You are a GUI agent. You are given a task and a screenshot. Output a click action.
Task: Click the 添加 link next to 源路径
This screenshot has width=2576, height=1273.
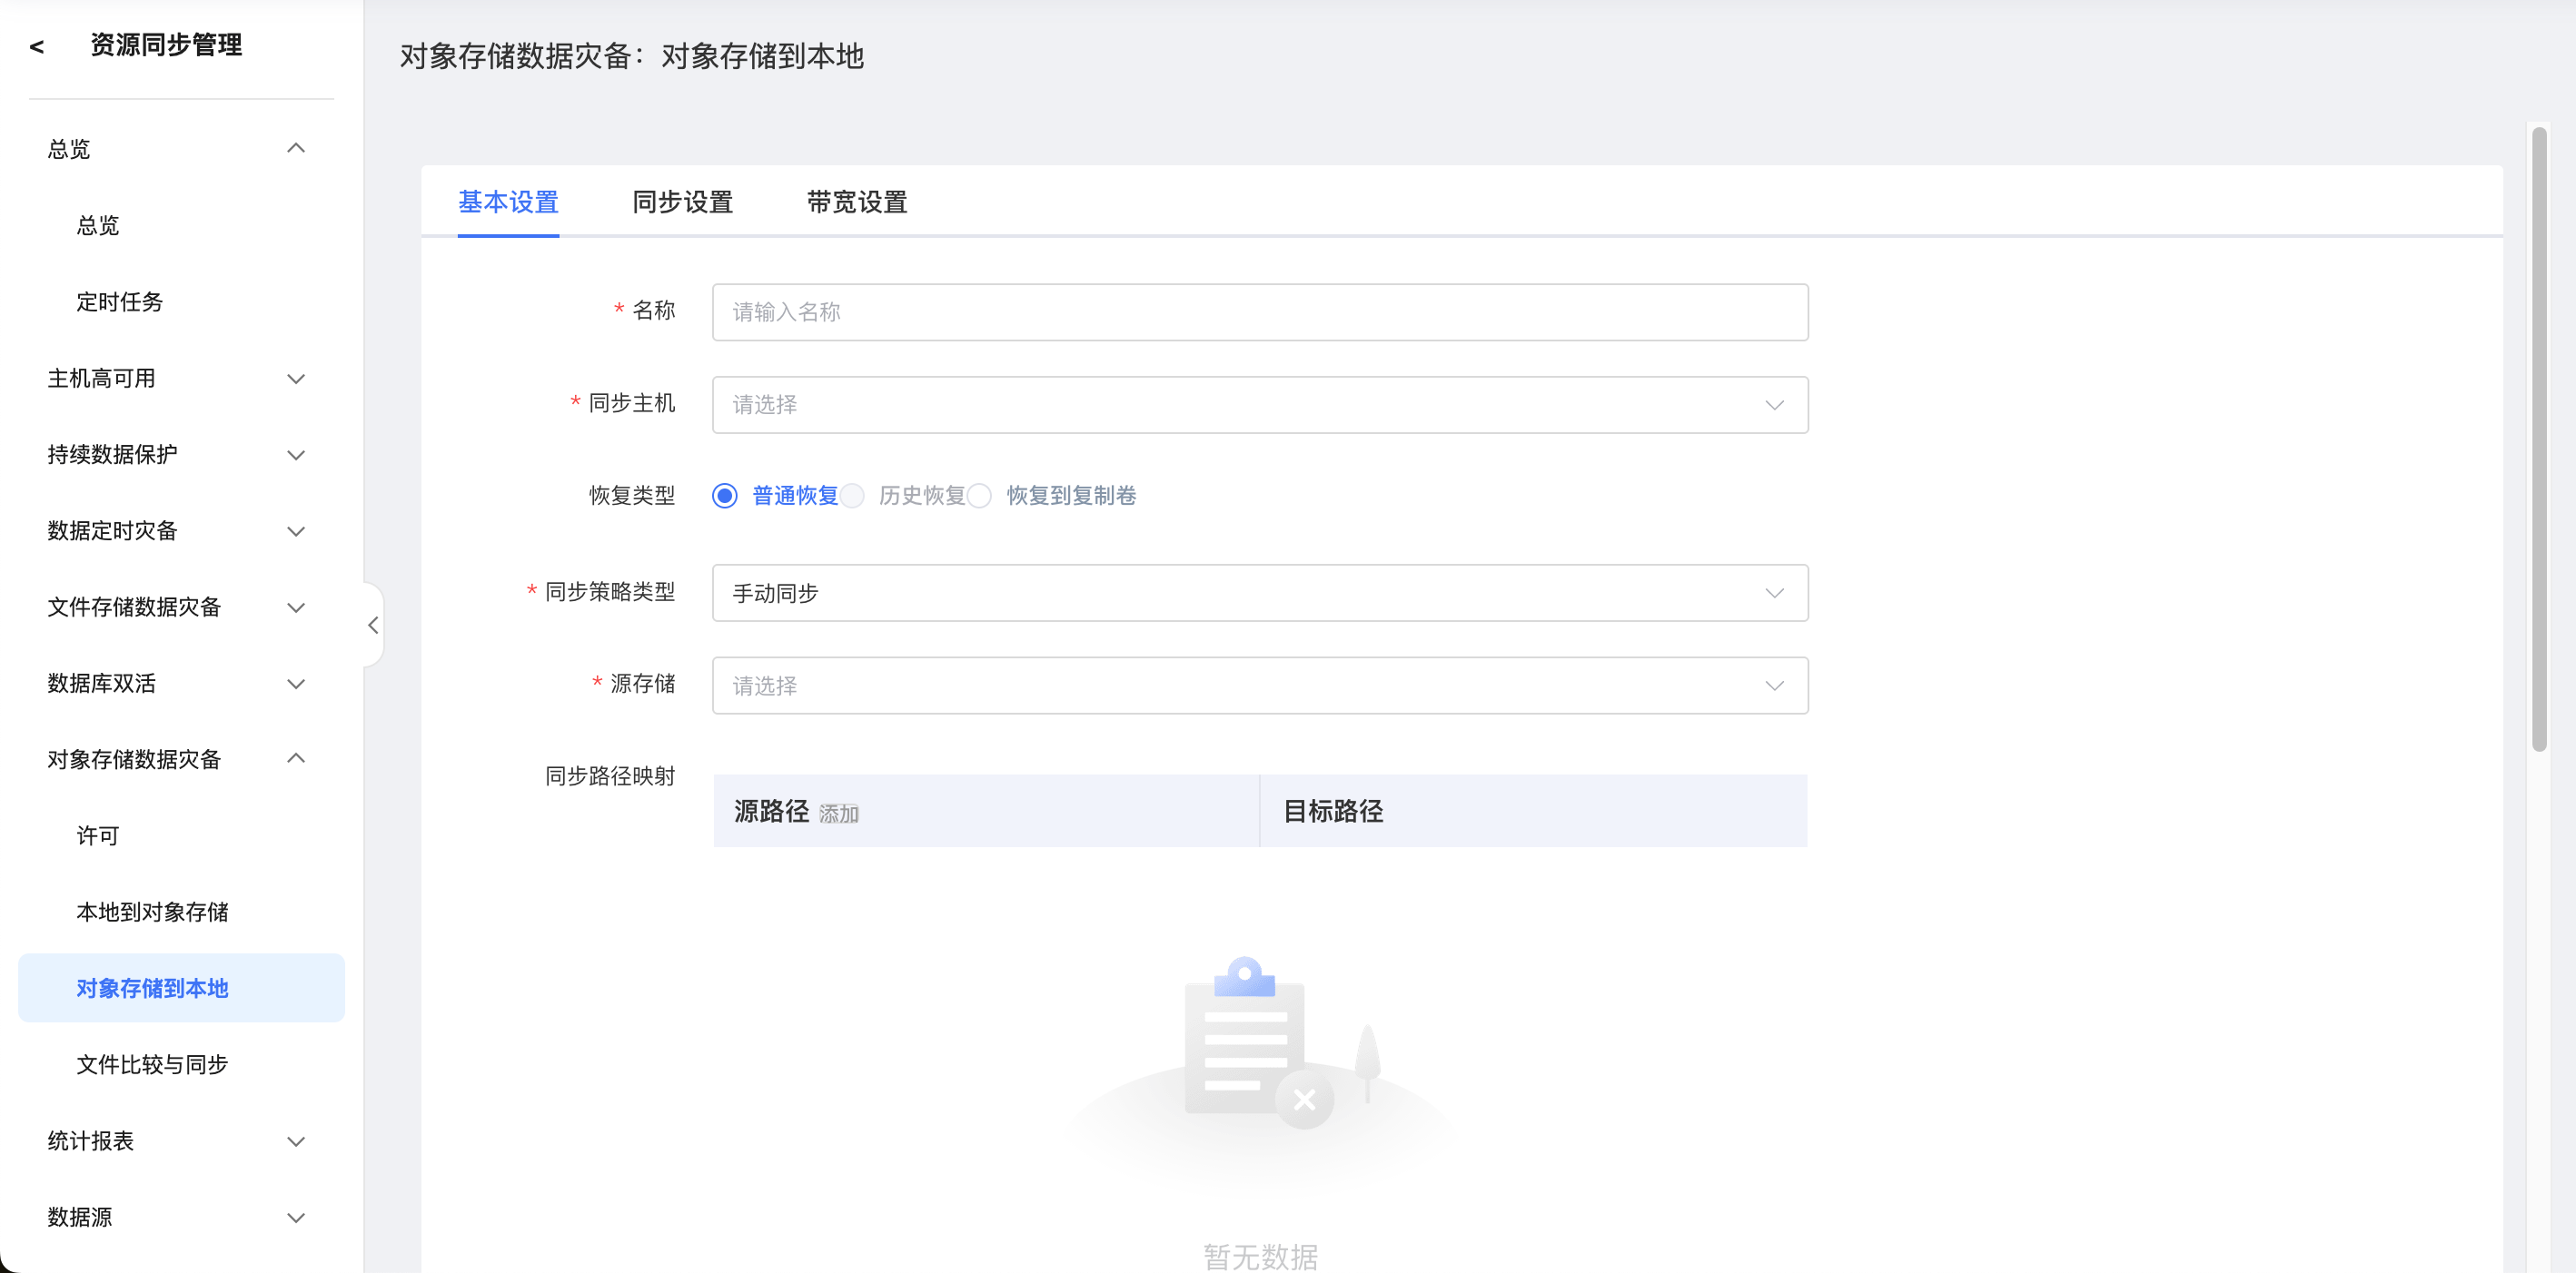click(839, 814)
